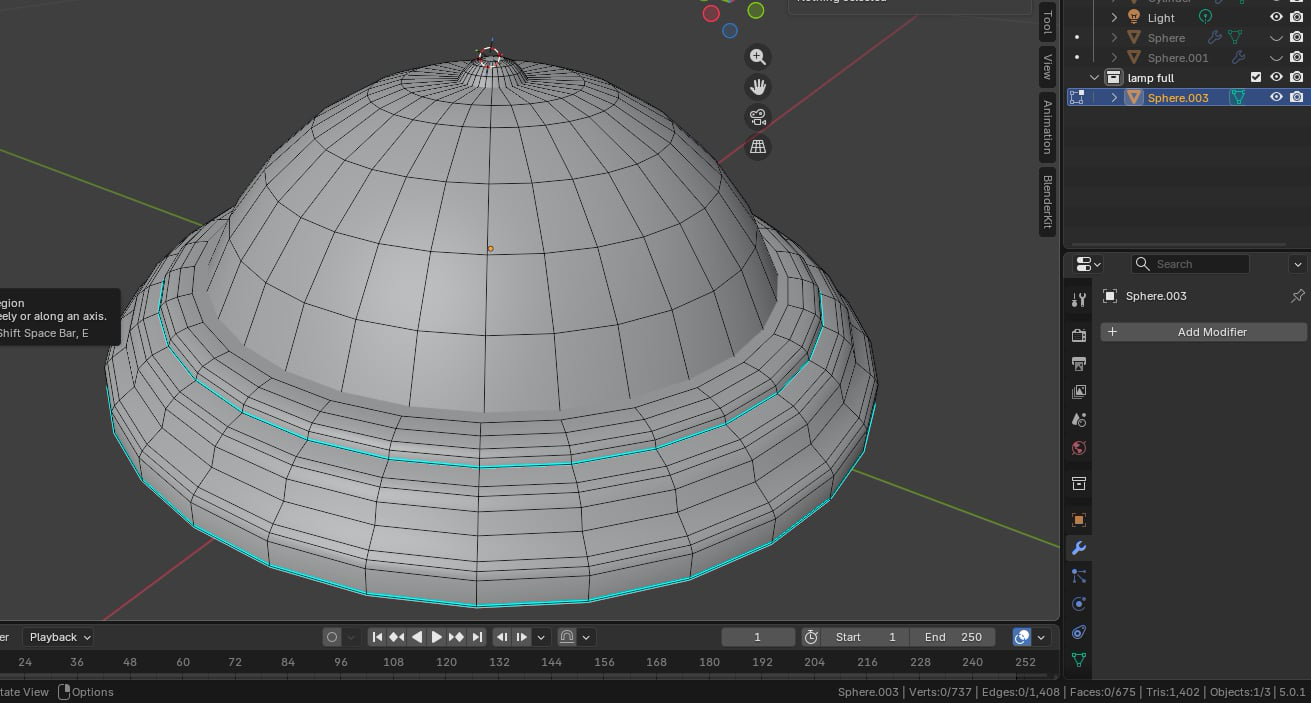Click the auto keying record circle
Viewport: 1311px width, 703px height.
point(332,637)
